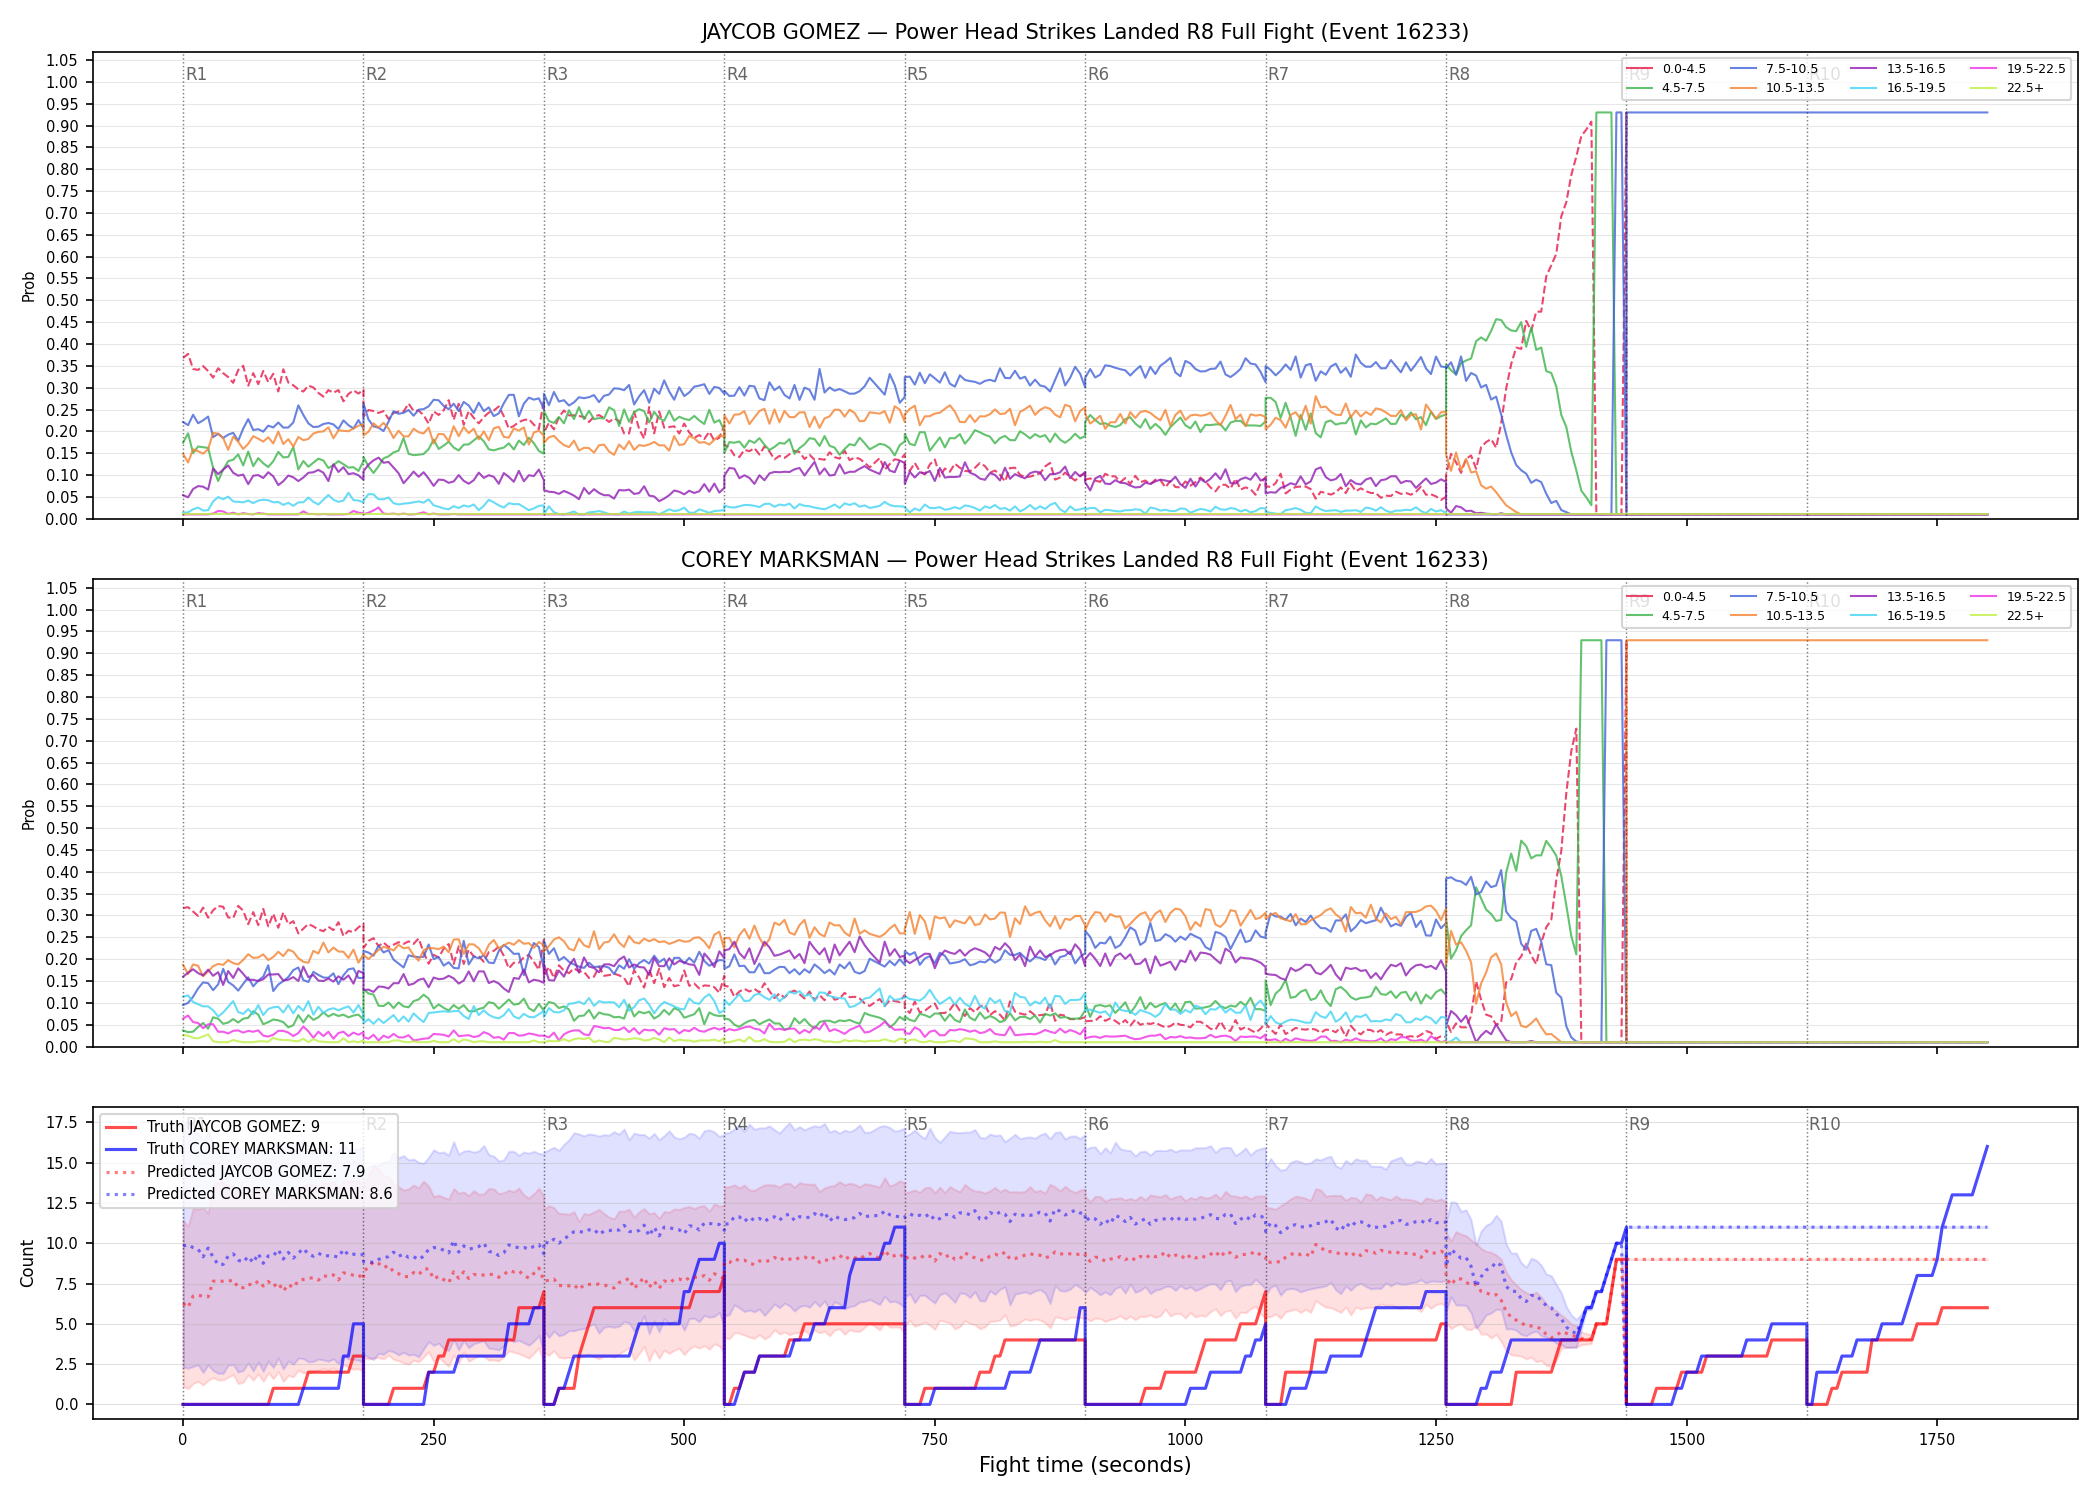Click the R9 label in the count chart
The width and height of the screenshot is (2100, 1500).
1639,1124
